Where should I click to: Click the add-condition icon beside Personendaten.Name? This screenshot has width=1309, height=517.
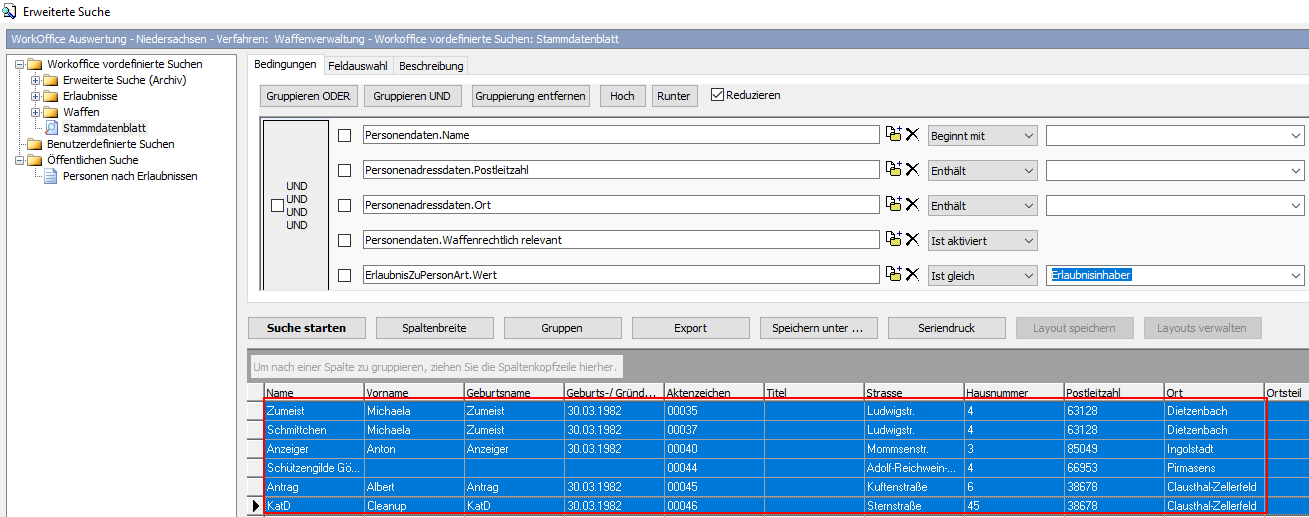click(x=894, y=135)
